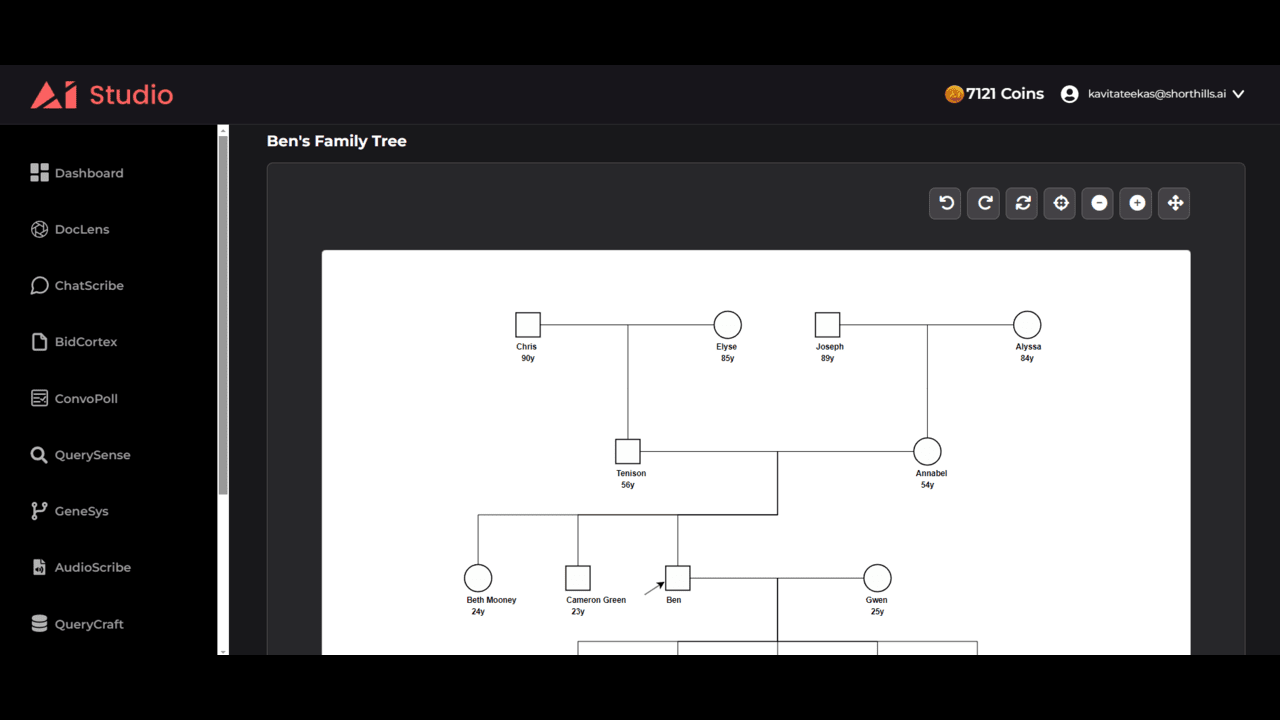The image size is (1280, 720).
Task: Click the redo rotate-right icon
Action: tap(983, 203)
